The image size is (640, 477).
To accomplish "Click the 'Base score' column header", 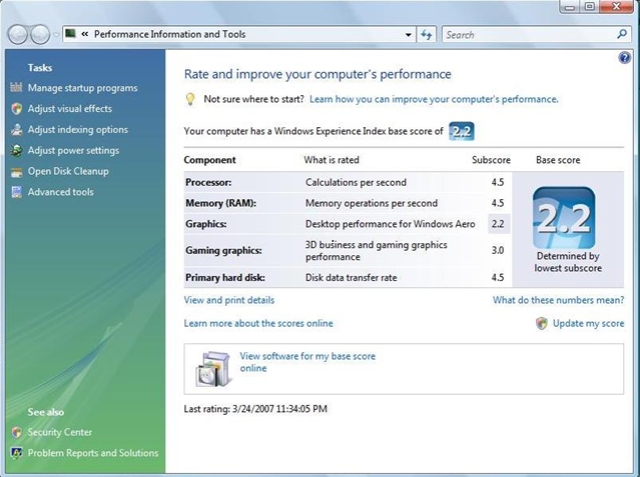I will click(x=558, y=160).
